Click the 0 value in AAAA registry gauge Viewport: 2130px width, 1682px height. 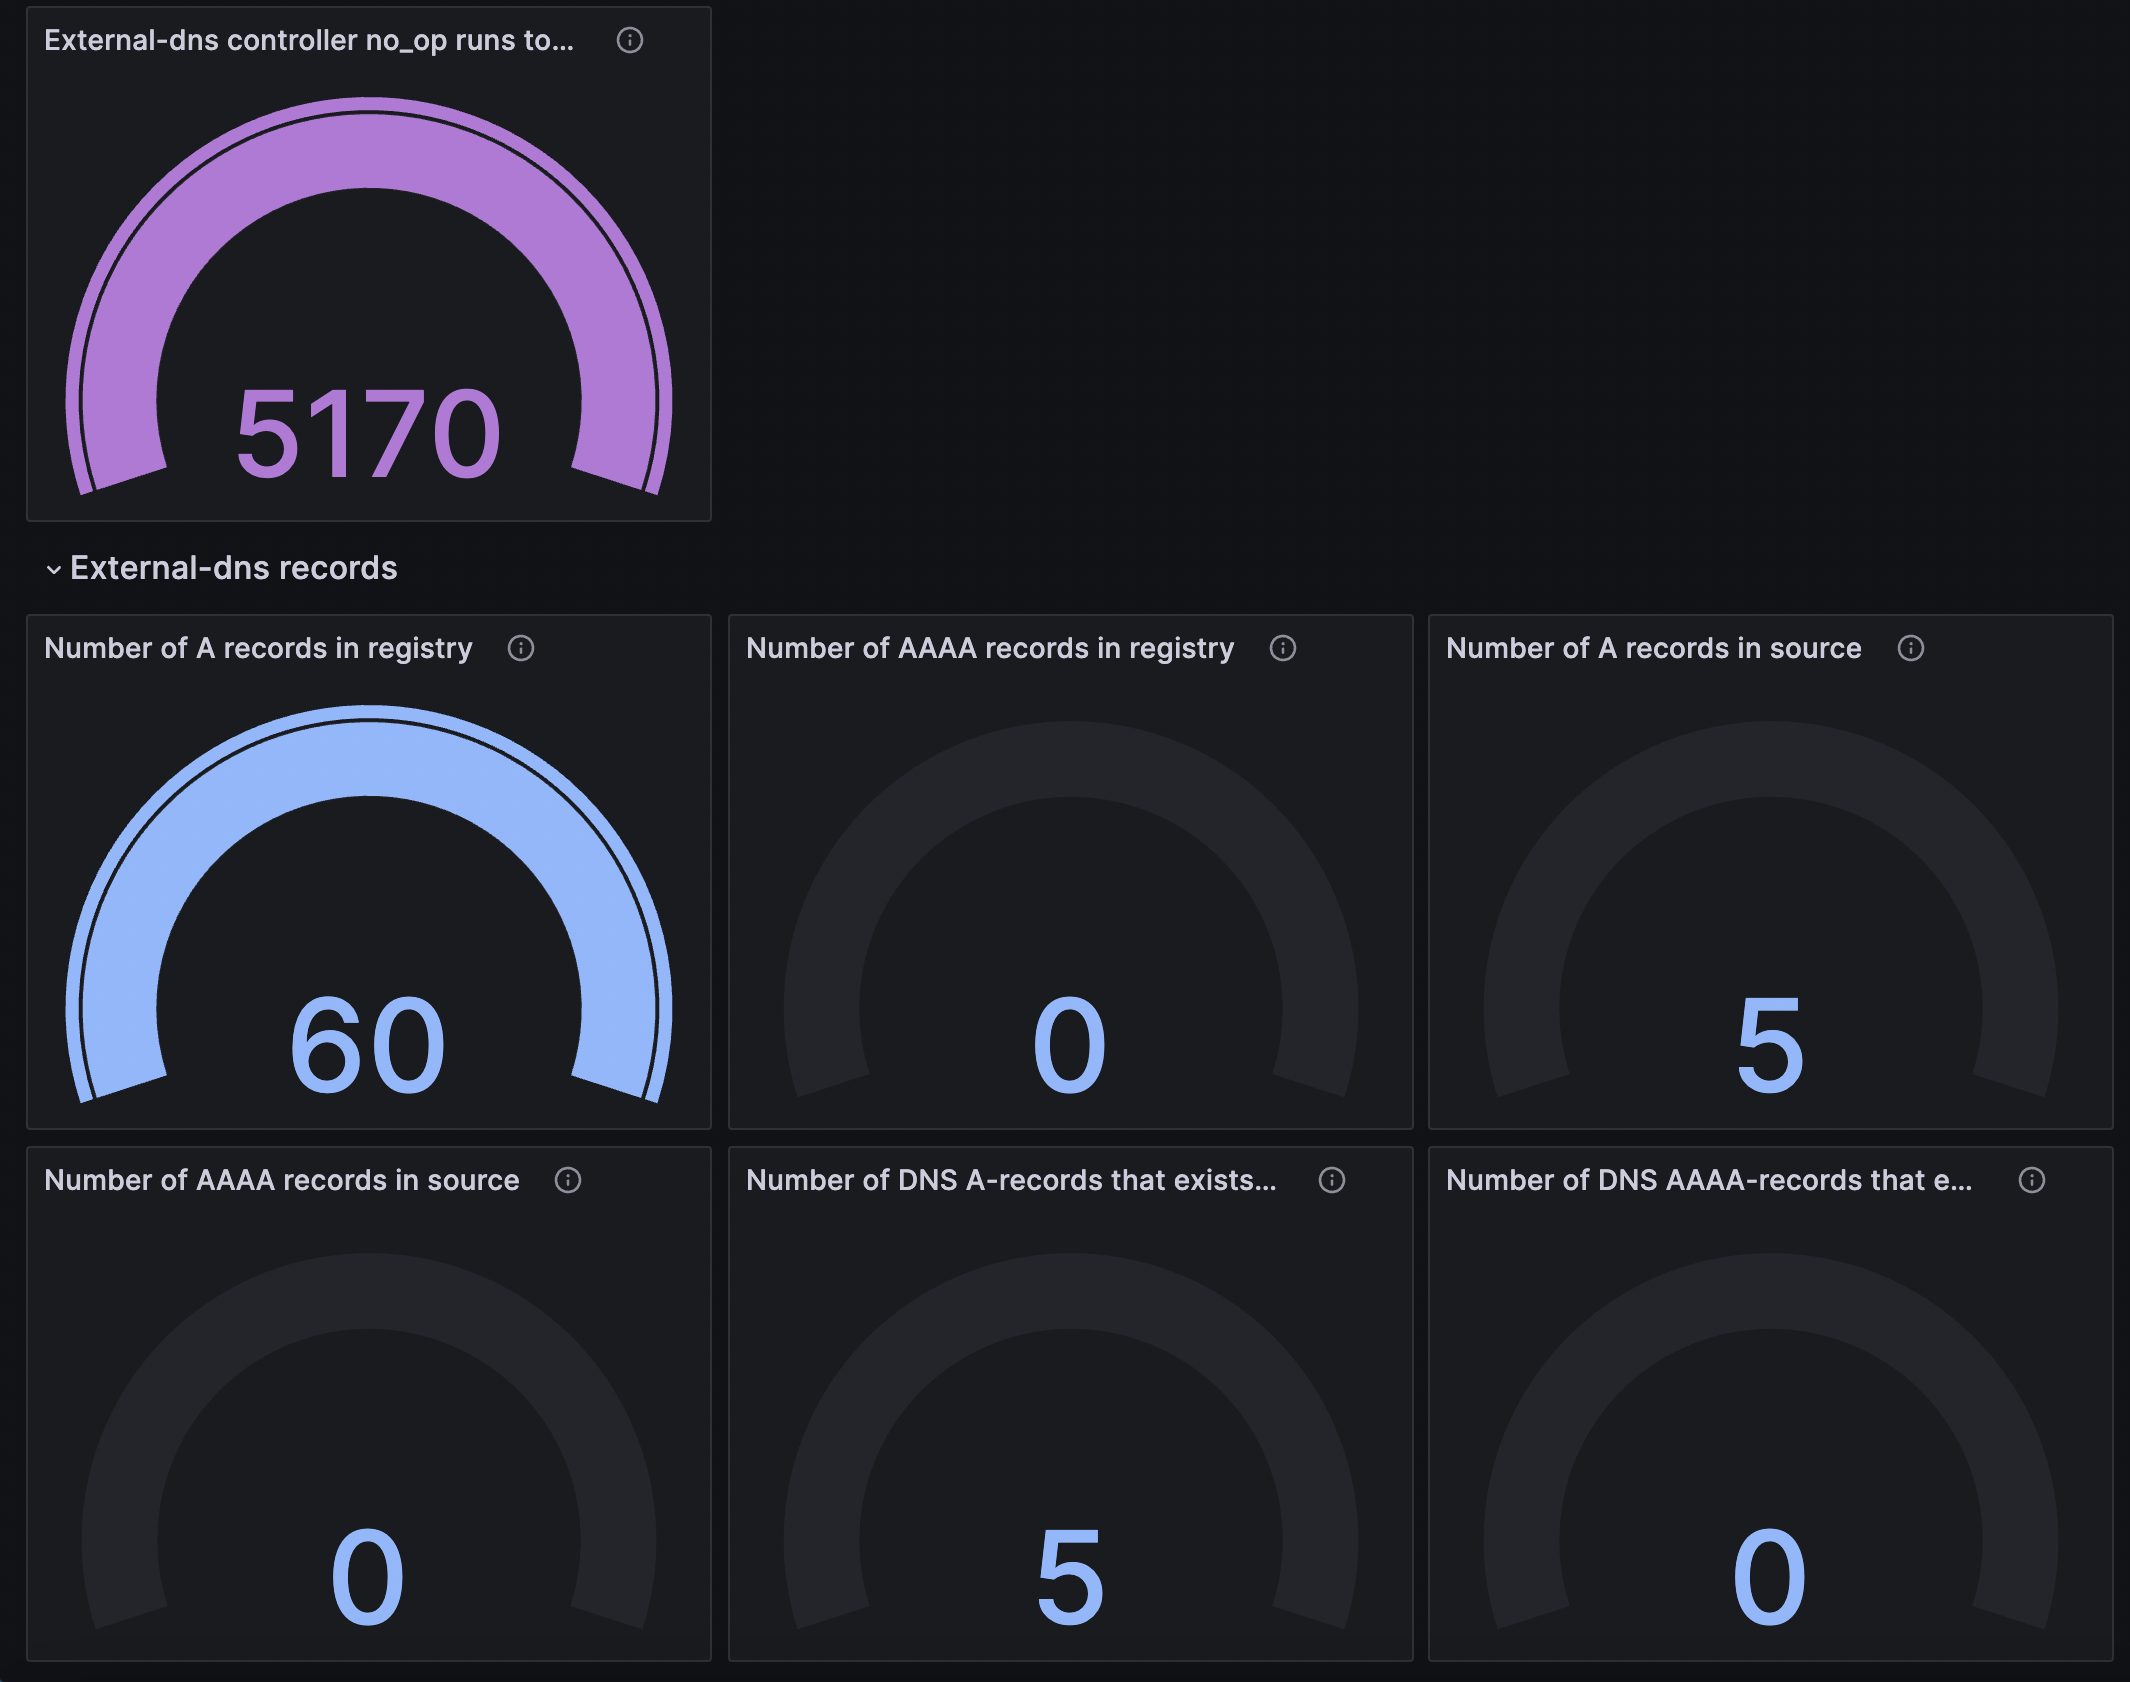[x=1069, y=1045]
